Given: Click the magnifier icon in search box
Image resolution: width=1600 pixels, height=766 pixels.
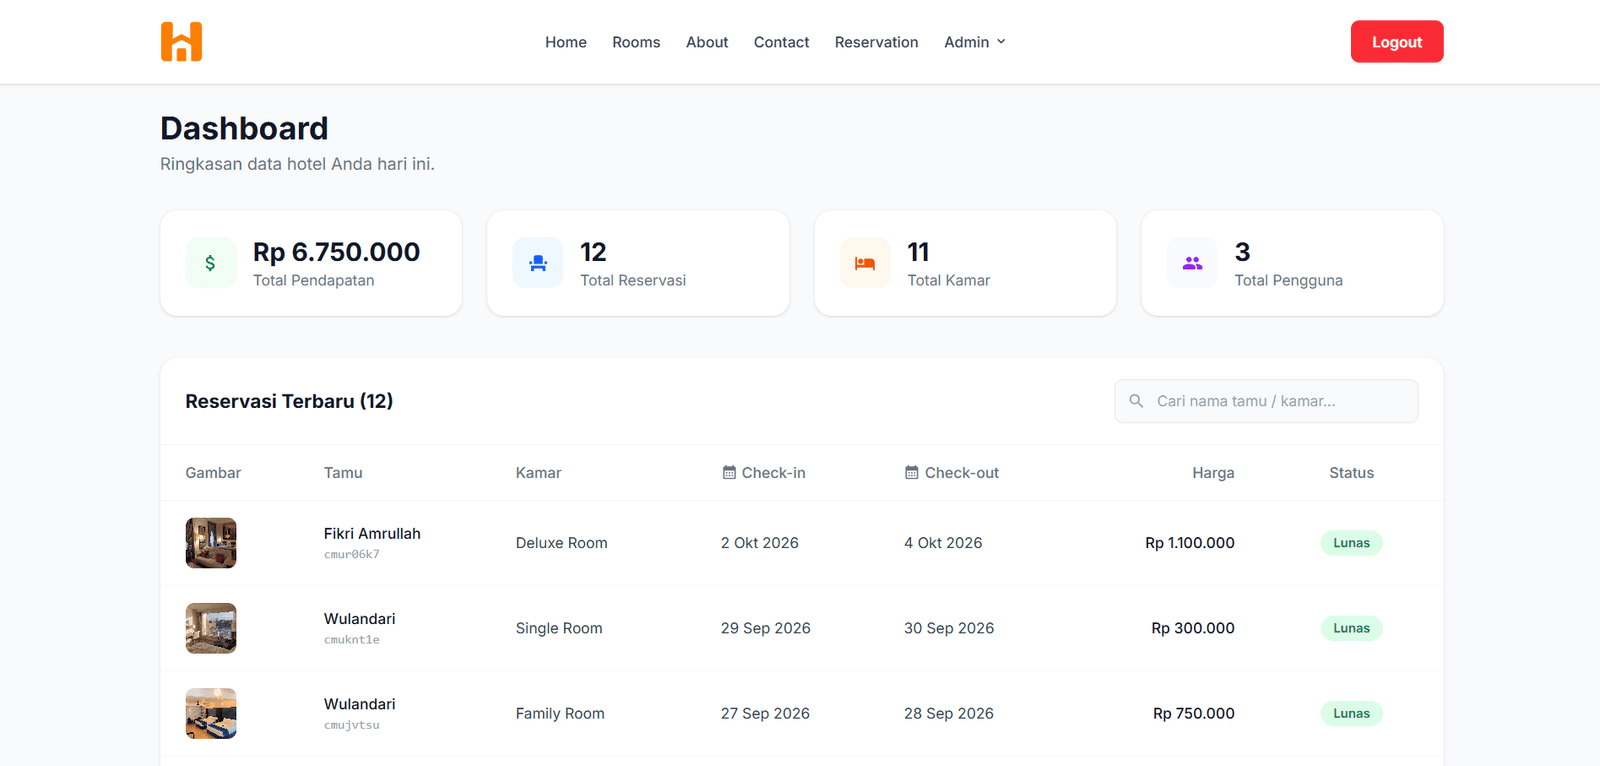Looking at the screenshot, I should (1136, 401).
